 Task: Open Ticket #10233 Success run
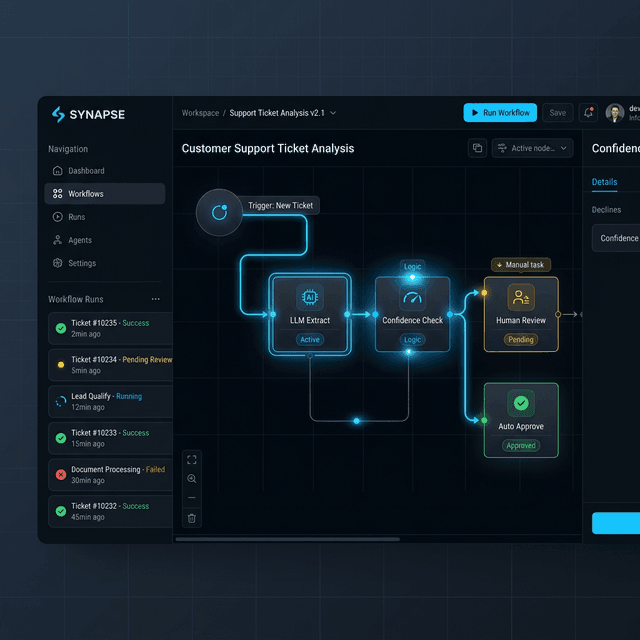coord(110,438)
